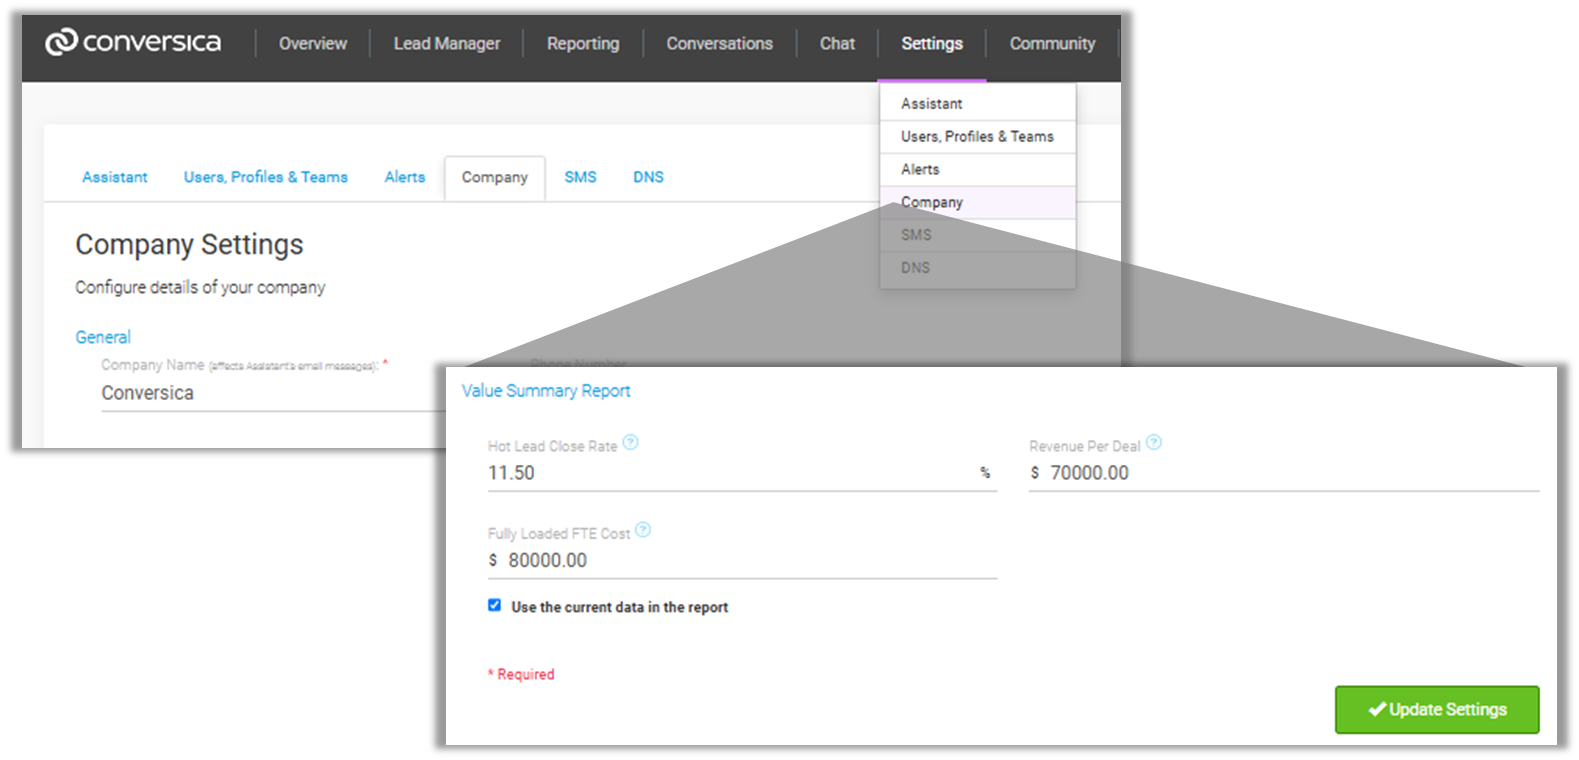
Task: Click the Hot Lead Close Rate field
Action: click(x=742, y=473)
